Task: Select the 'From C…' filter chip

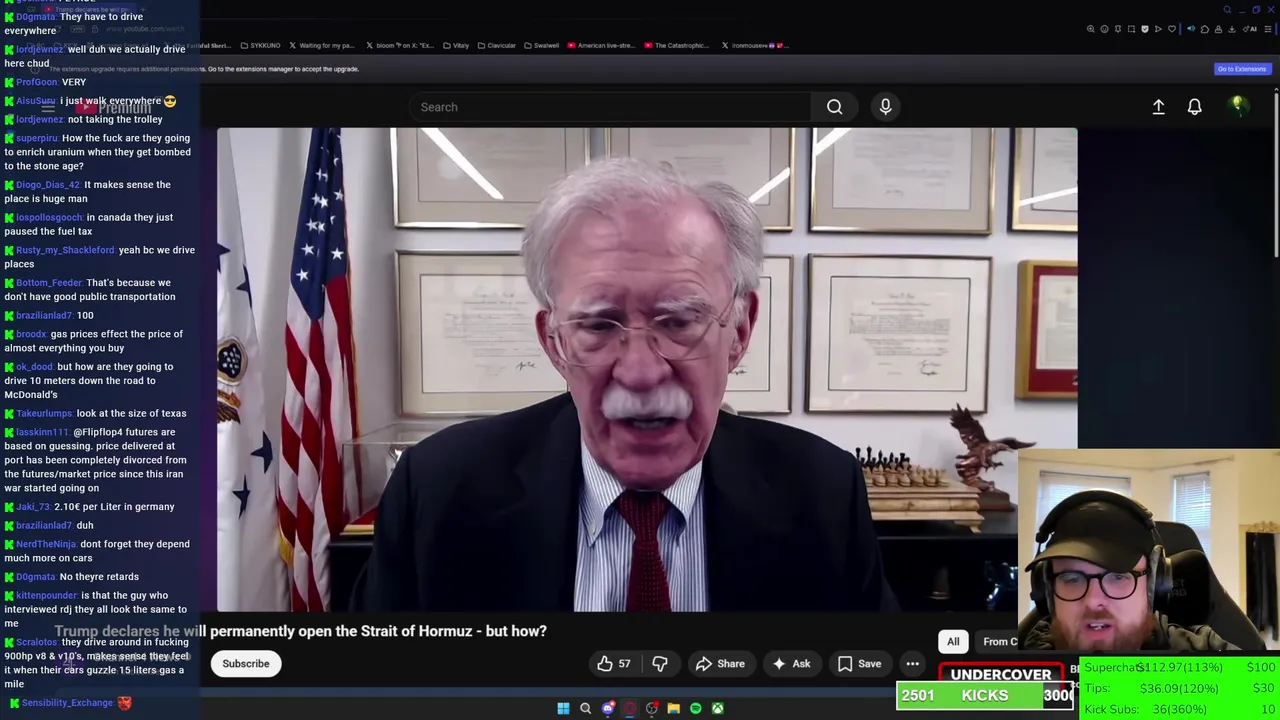Action: (997, 642)
